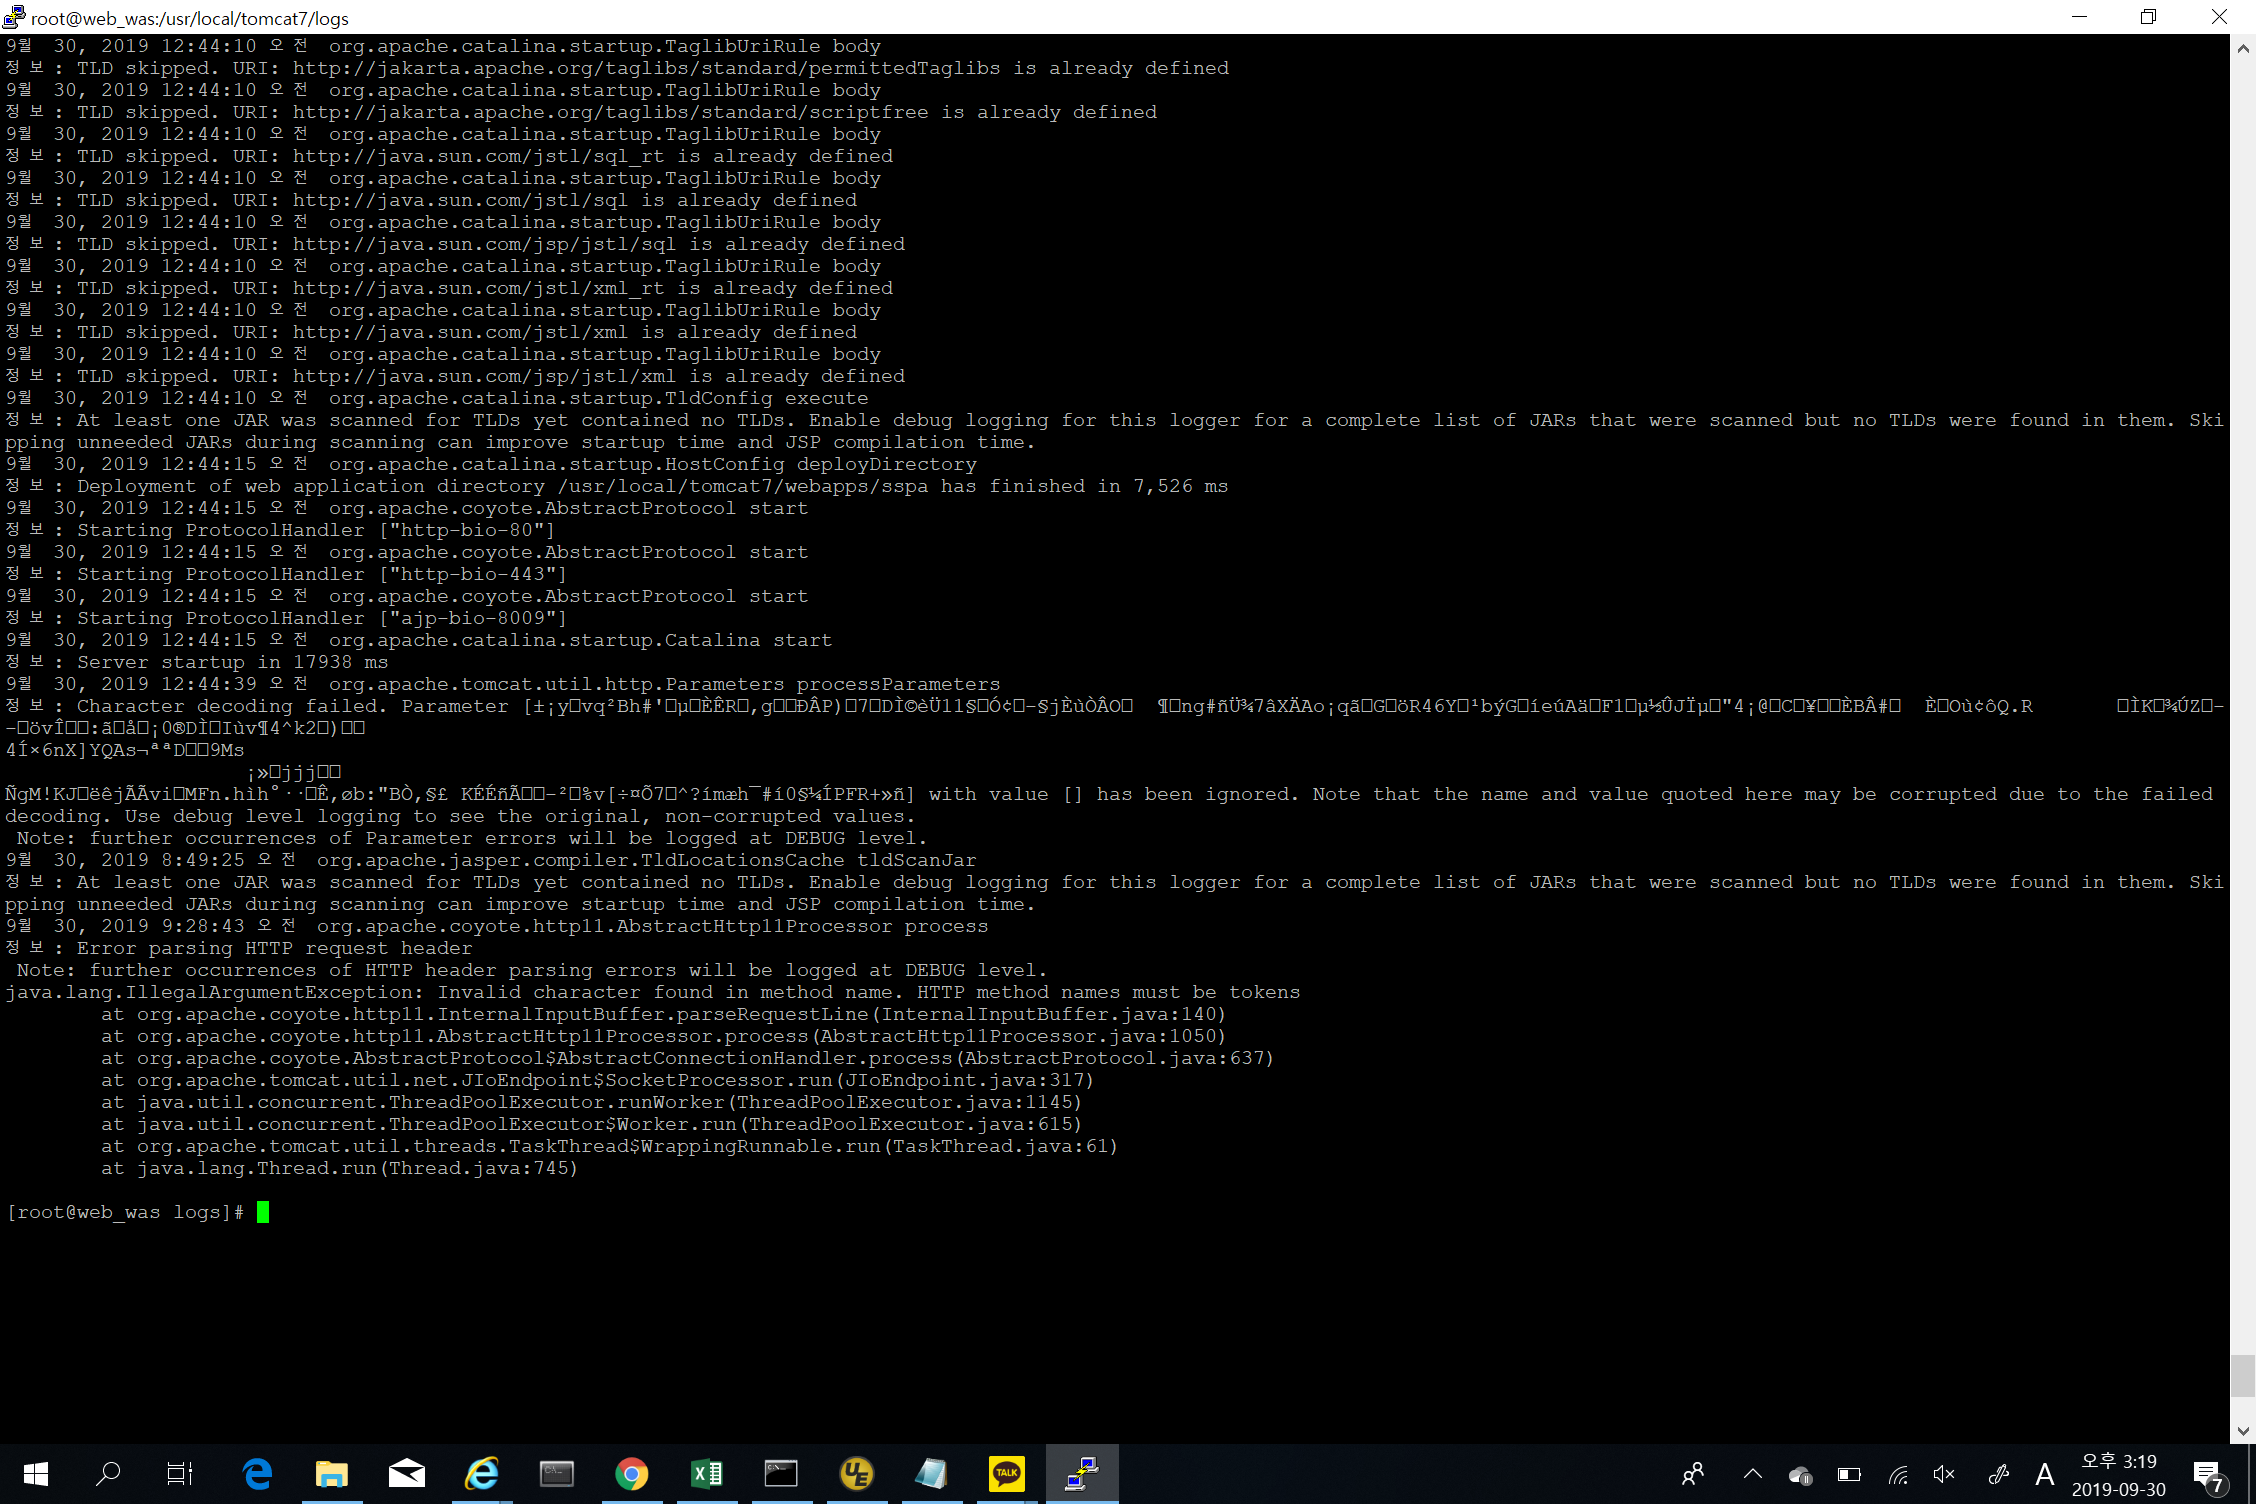Open the Windows Start menu
Screen dimensions: 2256x1504
[35, 1473]
